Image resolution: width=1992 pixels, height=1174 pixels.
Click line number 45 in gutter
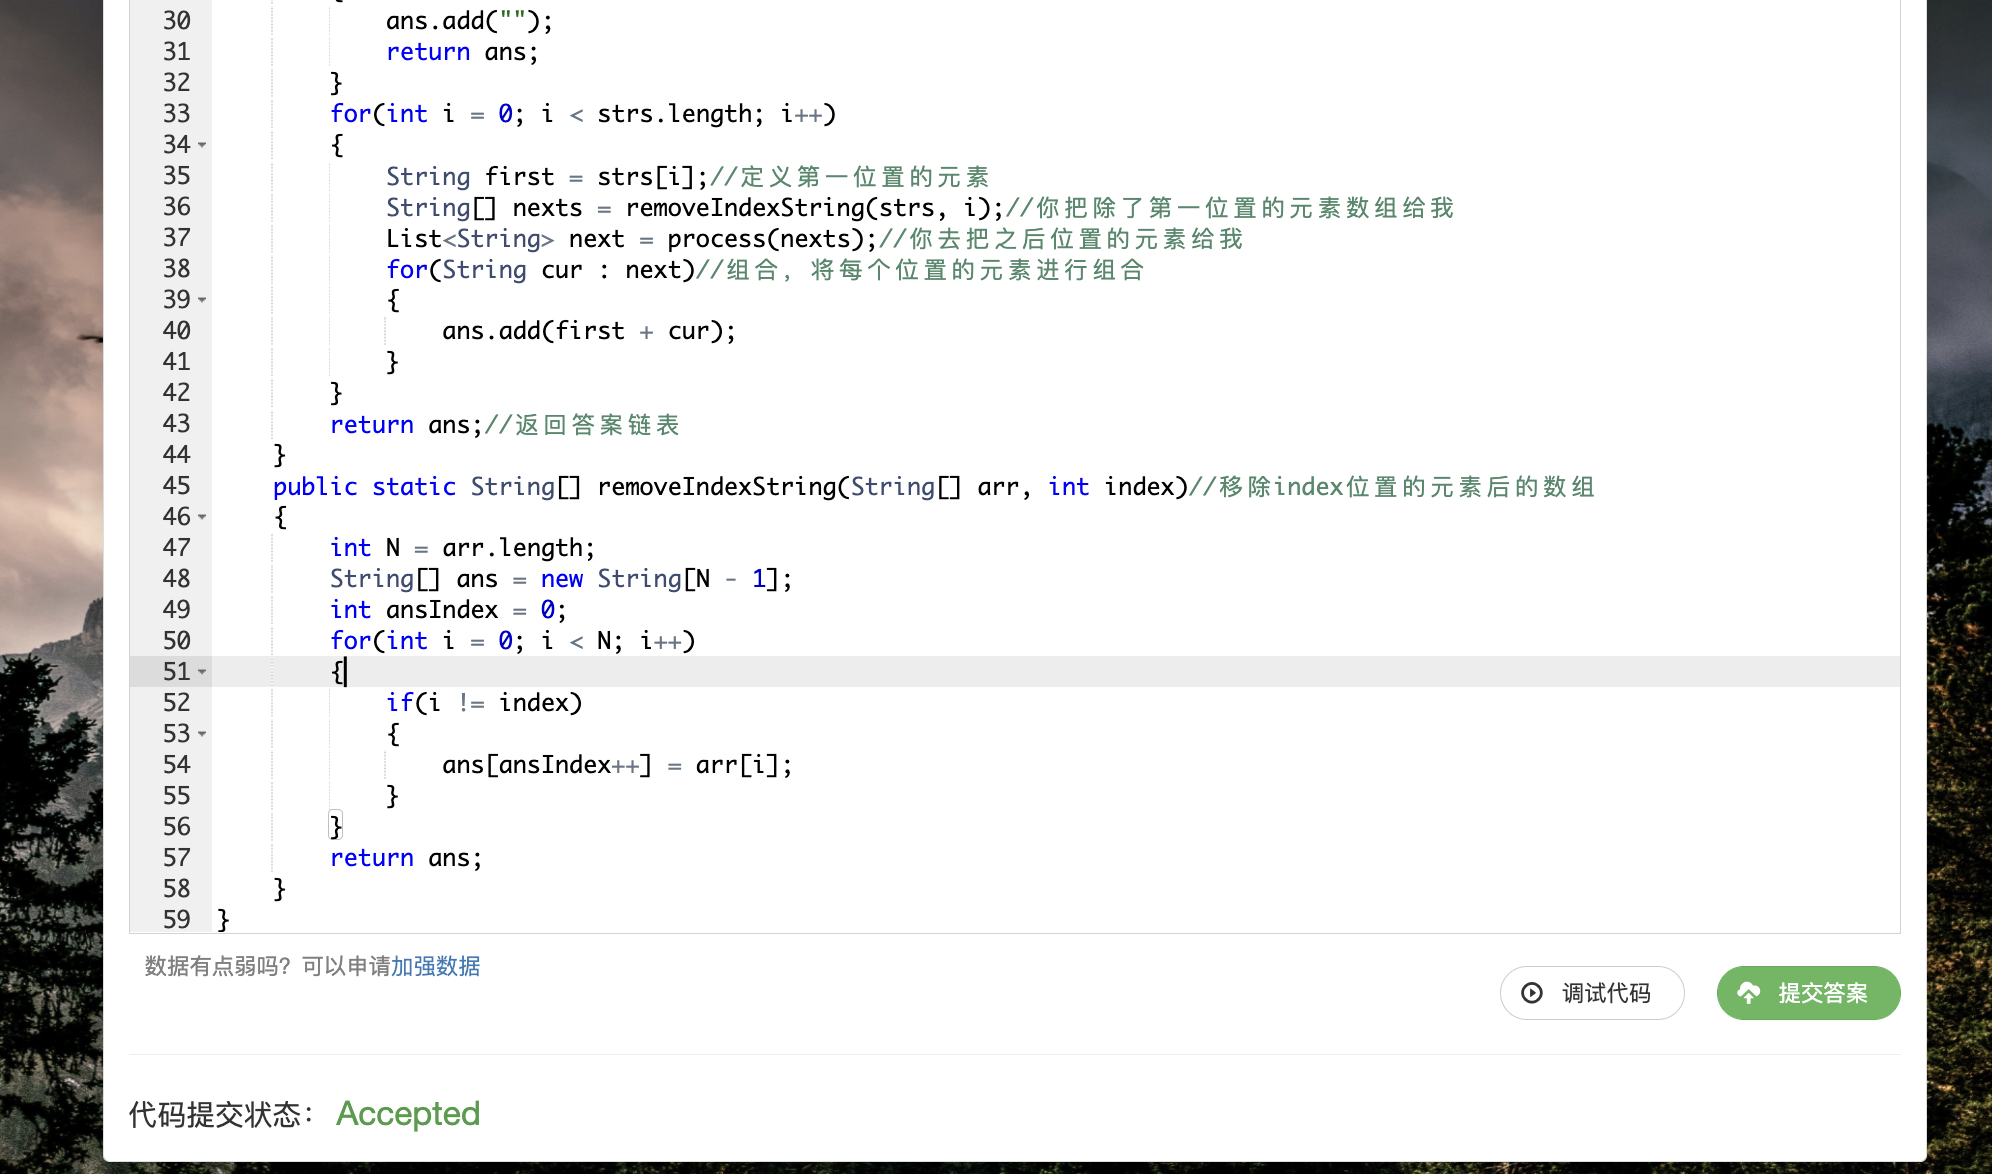pos(176,486)
